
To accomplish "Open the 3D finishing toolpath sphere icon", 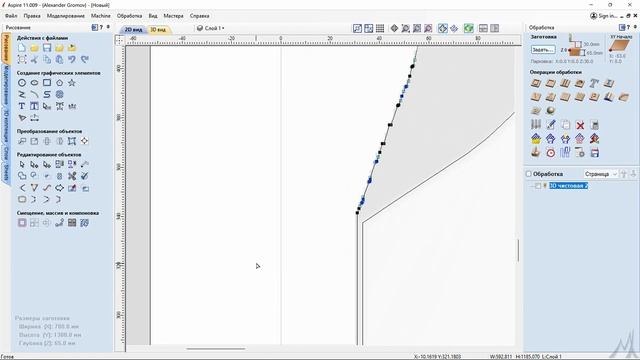I will 551,111.
